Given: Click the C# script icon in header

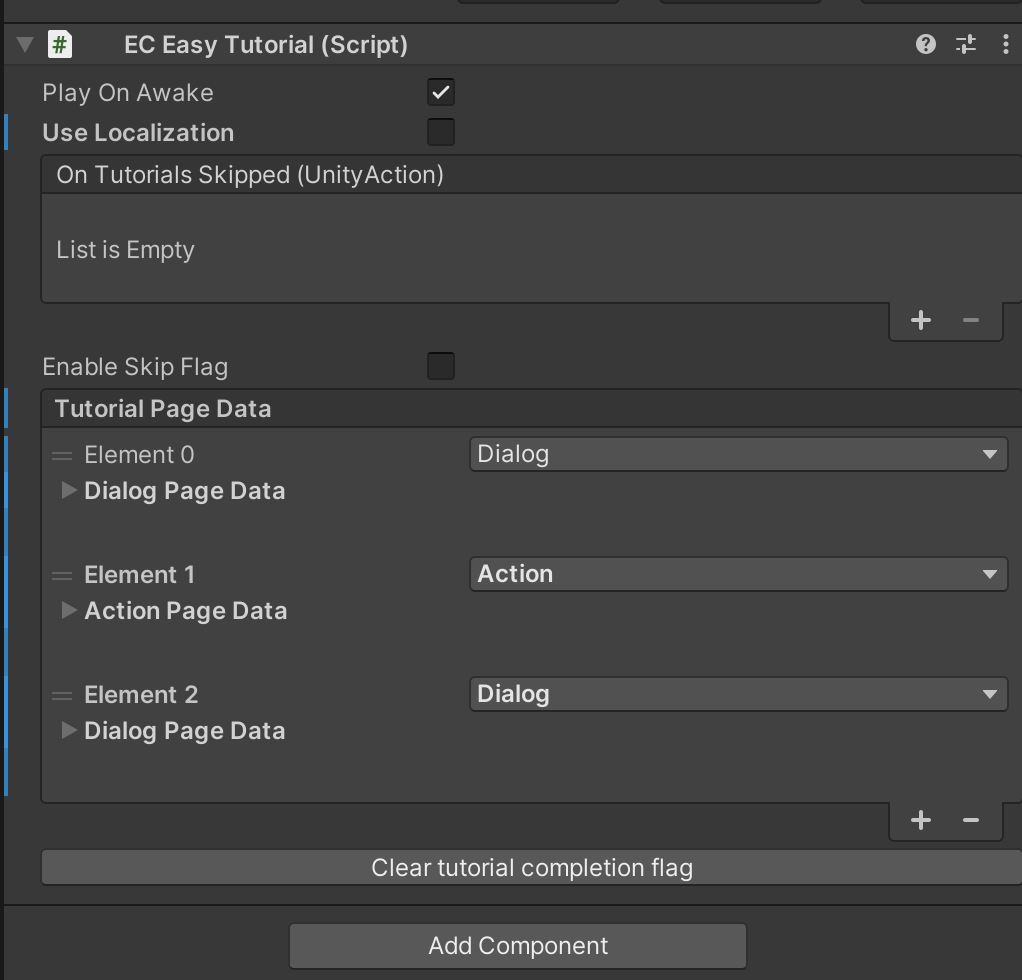Looking at the screenshot, I should (x=60, y=45).
